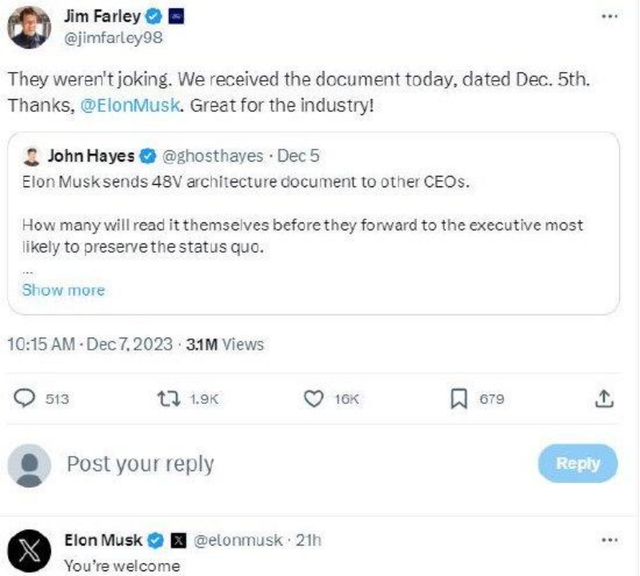Click the reply comment icon
The image size is (640, 576).
pos(24,398)
